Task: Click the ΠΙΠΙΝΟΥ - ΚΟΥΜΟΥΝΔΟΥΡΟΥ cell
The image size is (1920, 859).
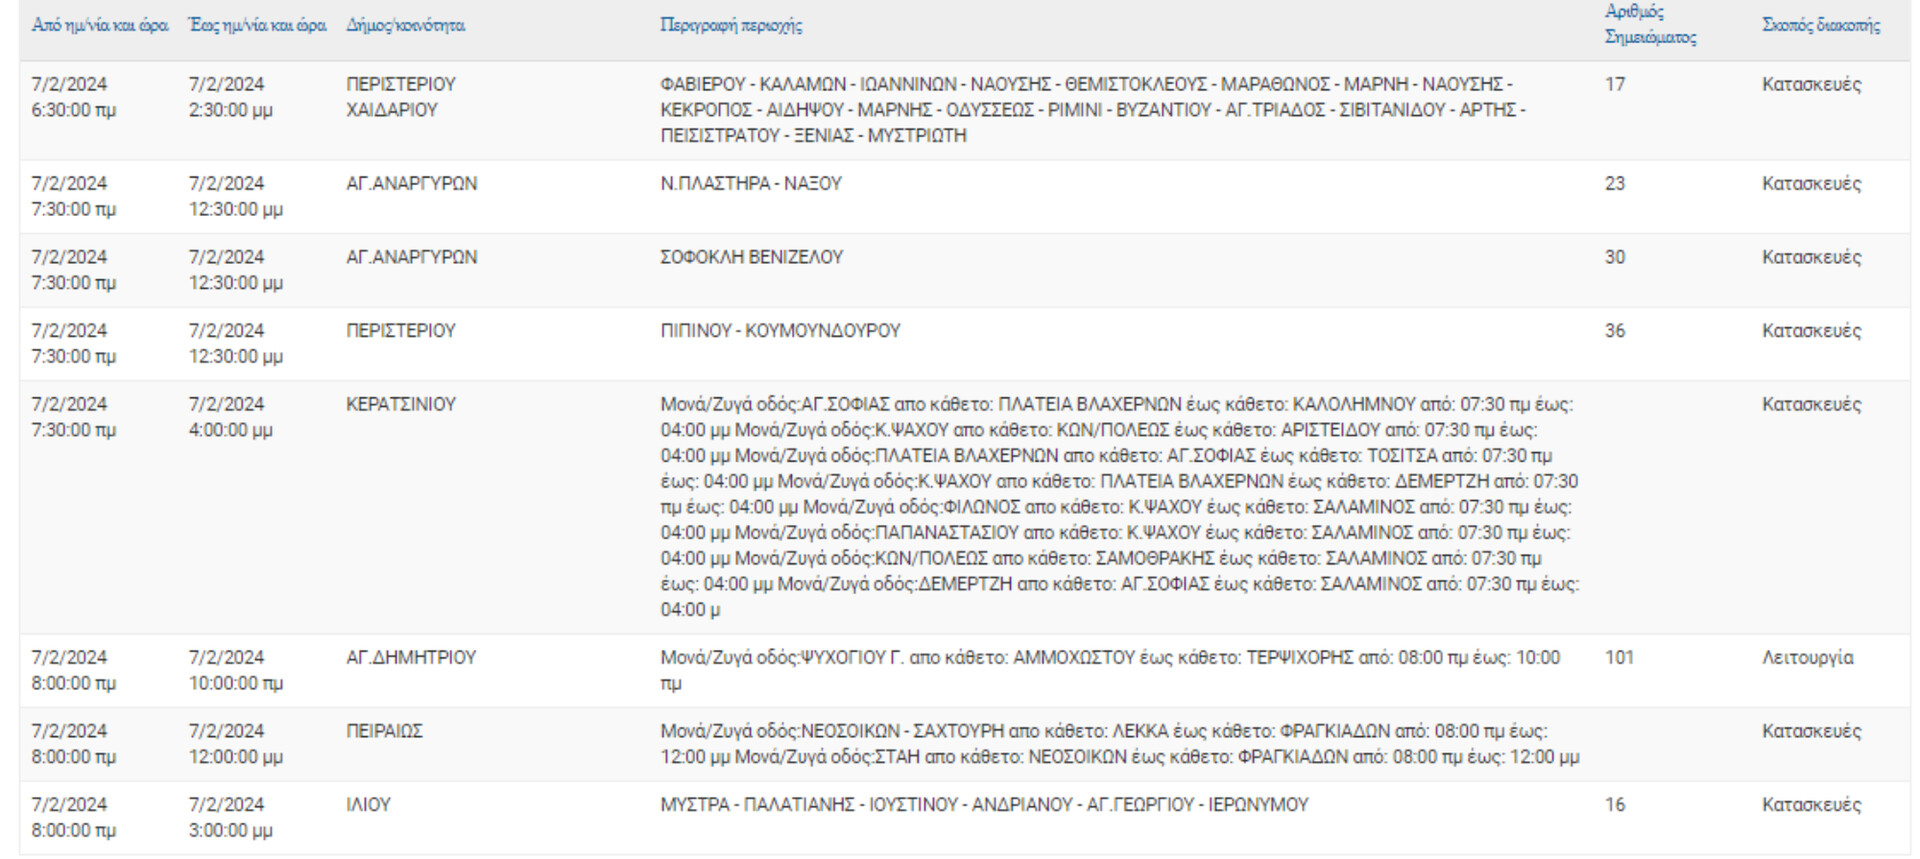Action: click(x=780, y=331)
